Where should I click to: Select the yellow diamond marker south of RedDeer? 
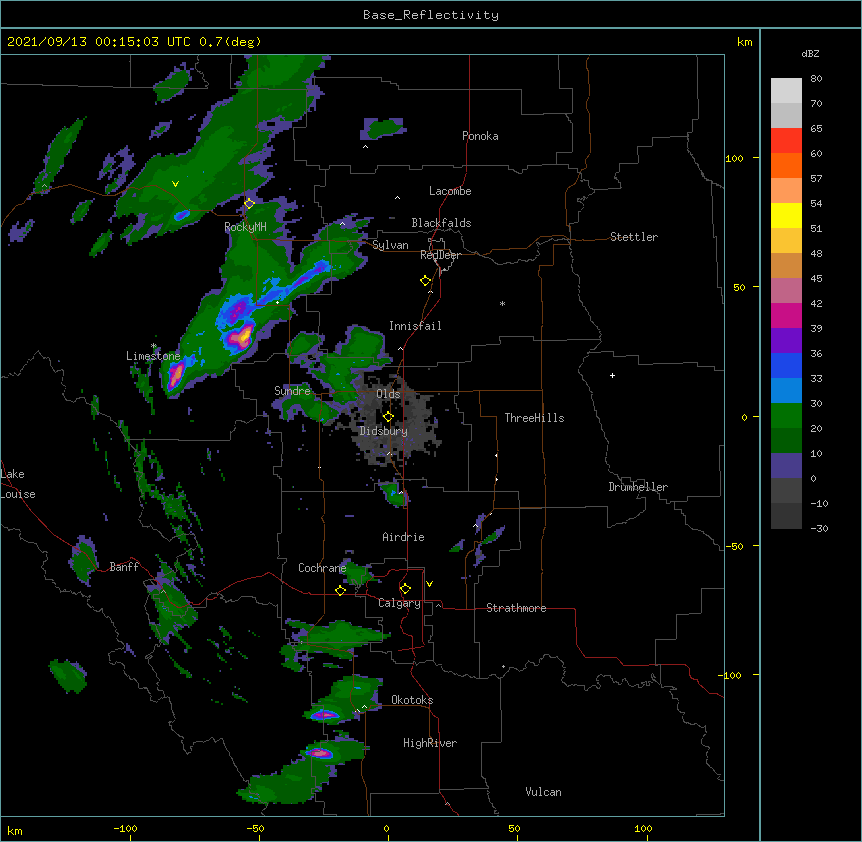click(x=426, y=281)
